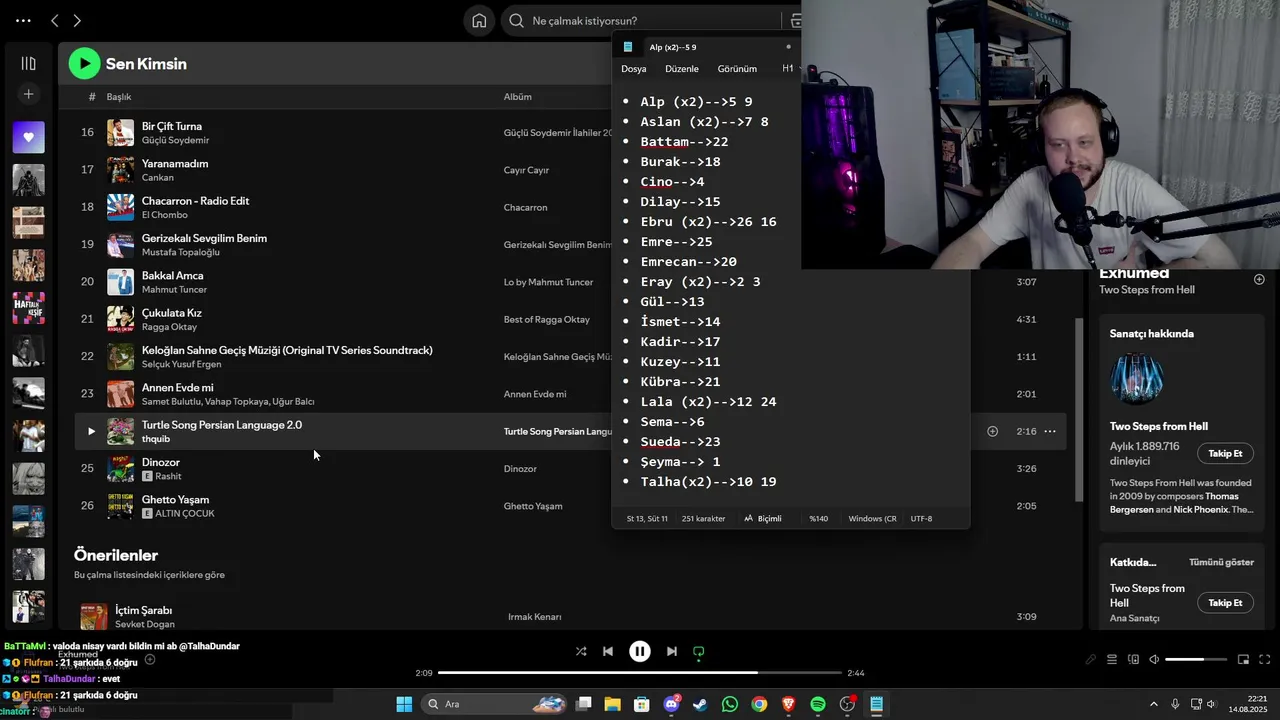Open the Spotify Home page
1280x720 pixels.
(479, 20)
